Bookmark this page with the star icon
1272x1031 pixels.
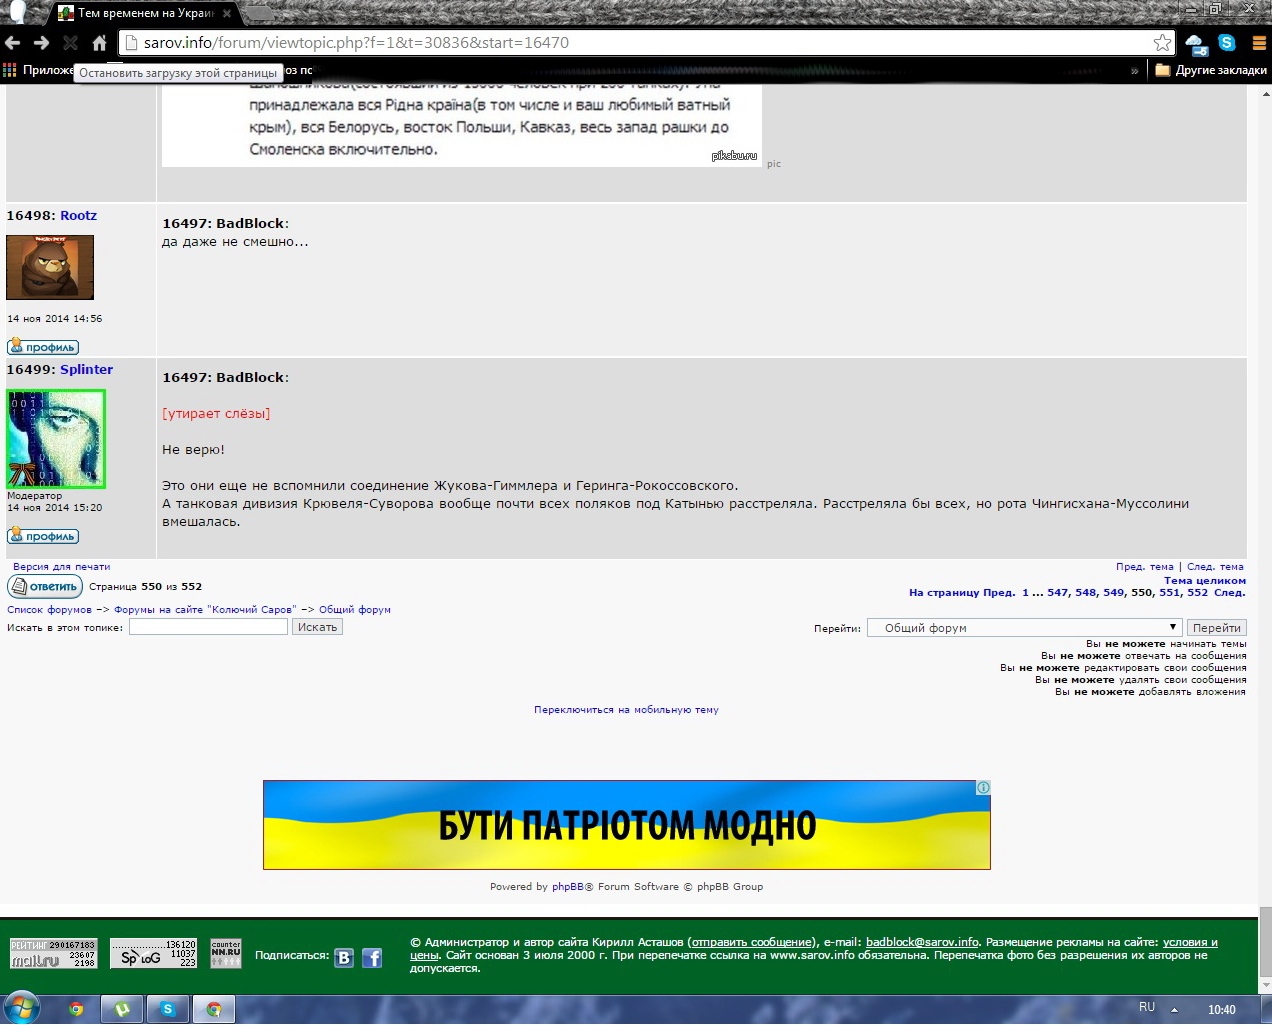[x=1162, y=43]
